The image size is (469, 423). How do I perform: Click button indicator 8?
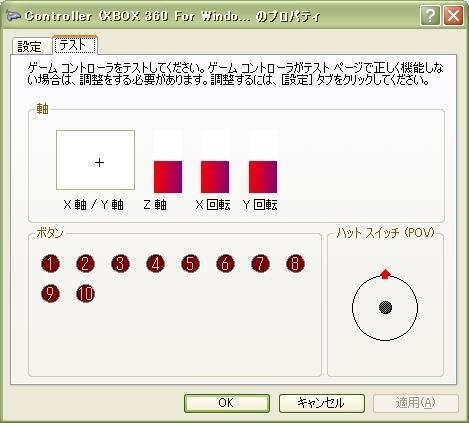295,264
